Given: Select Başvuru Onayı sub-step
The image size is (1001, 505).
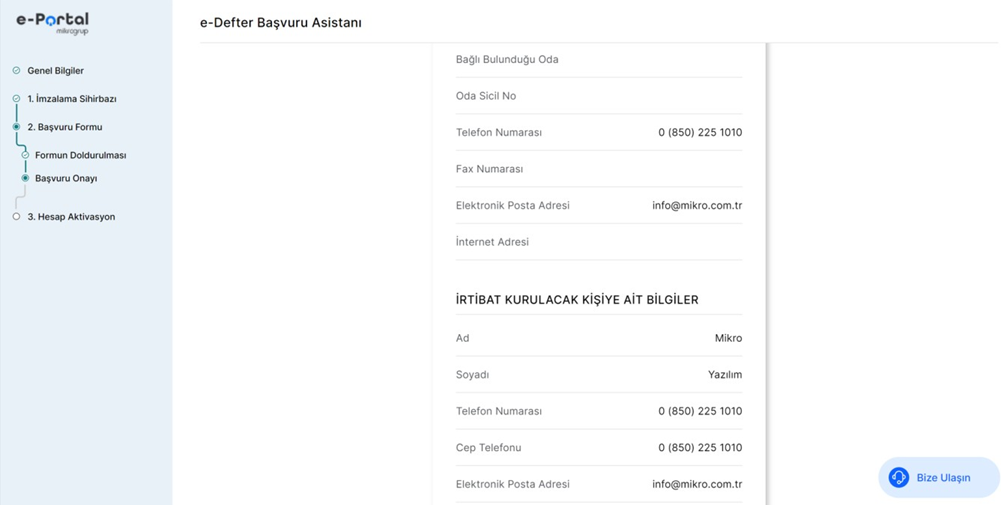Looking at the screenshot, I should [x=66, y=178].
